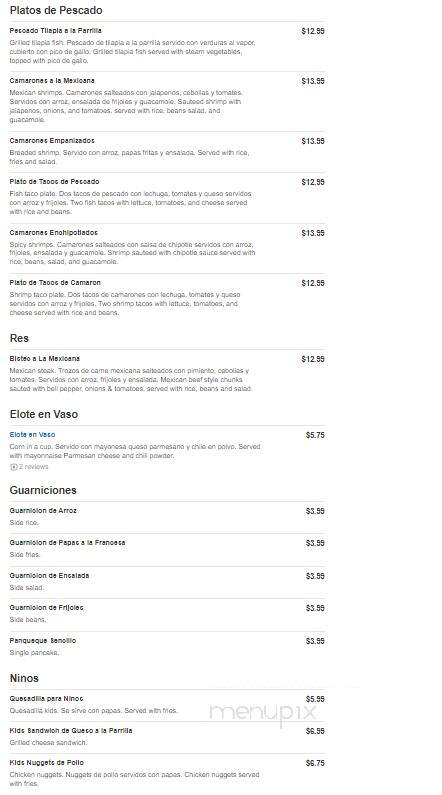This screenshot has width=442, height=795.
Task: Click the $5.75 Elote en Vaso price
Action: click(x=315, y=435)
